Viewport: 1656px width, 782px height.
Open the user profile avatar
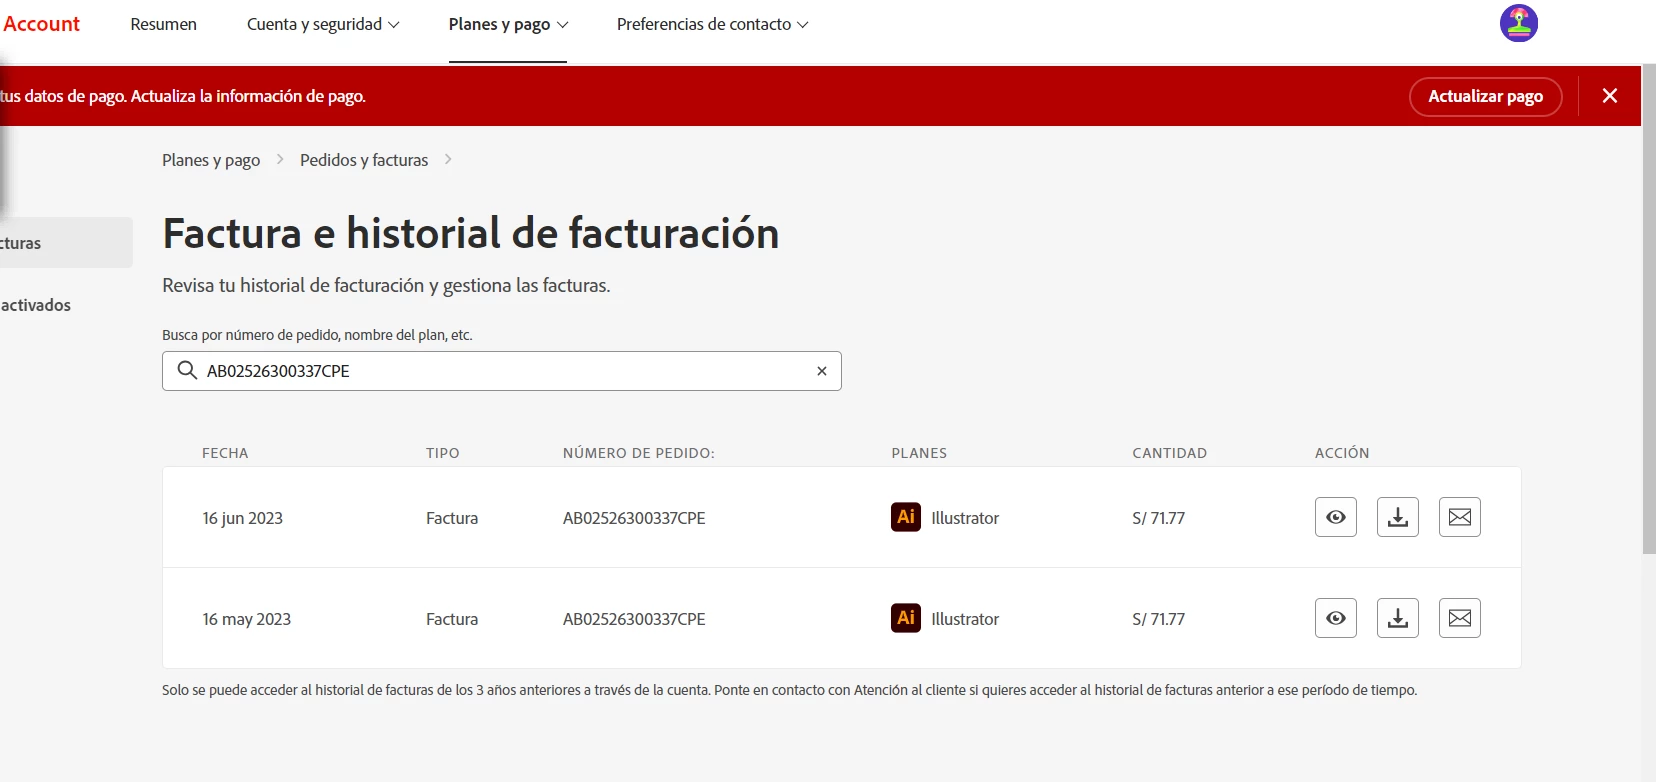click(1519, 23)
